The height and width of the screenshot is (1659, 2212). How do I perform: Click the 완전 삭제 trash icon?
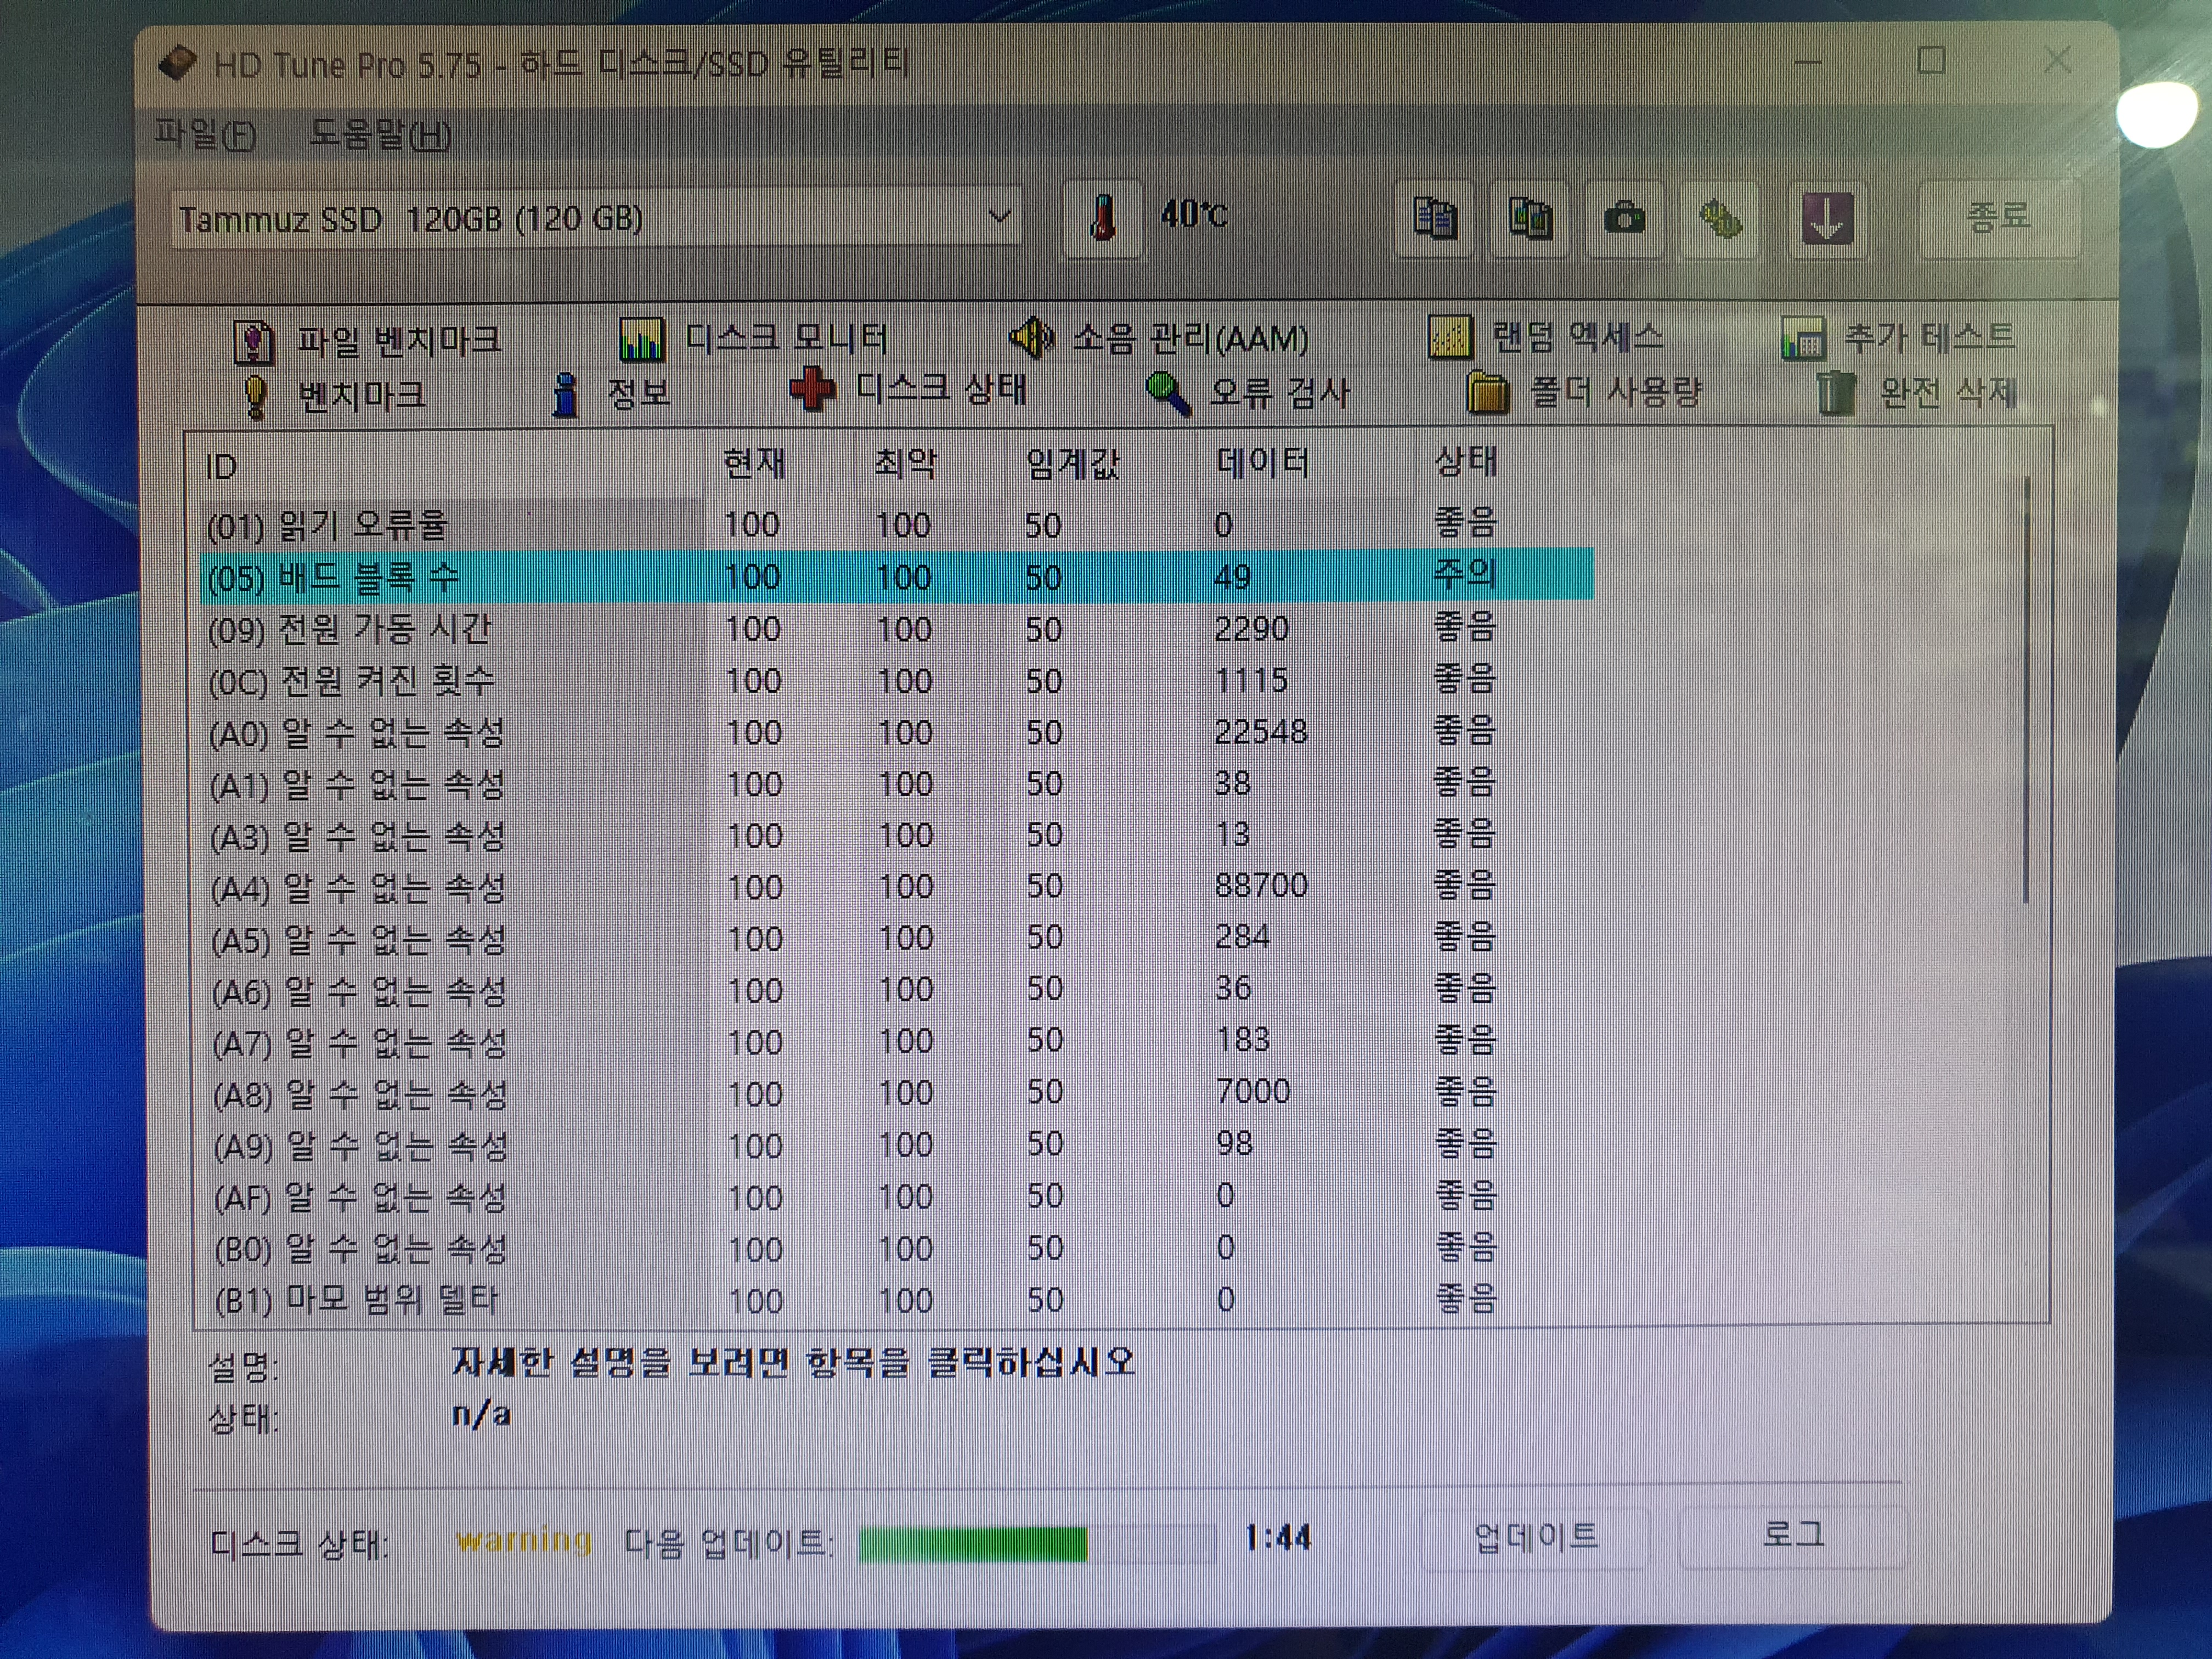click(1835, 392)
